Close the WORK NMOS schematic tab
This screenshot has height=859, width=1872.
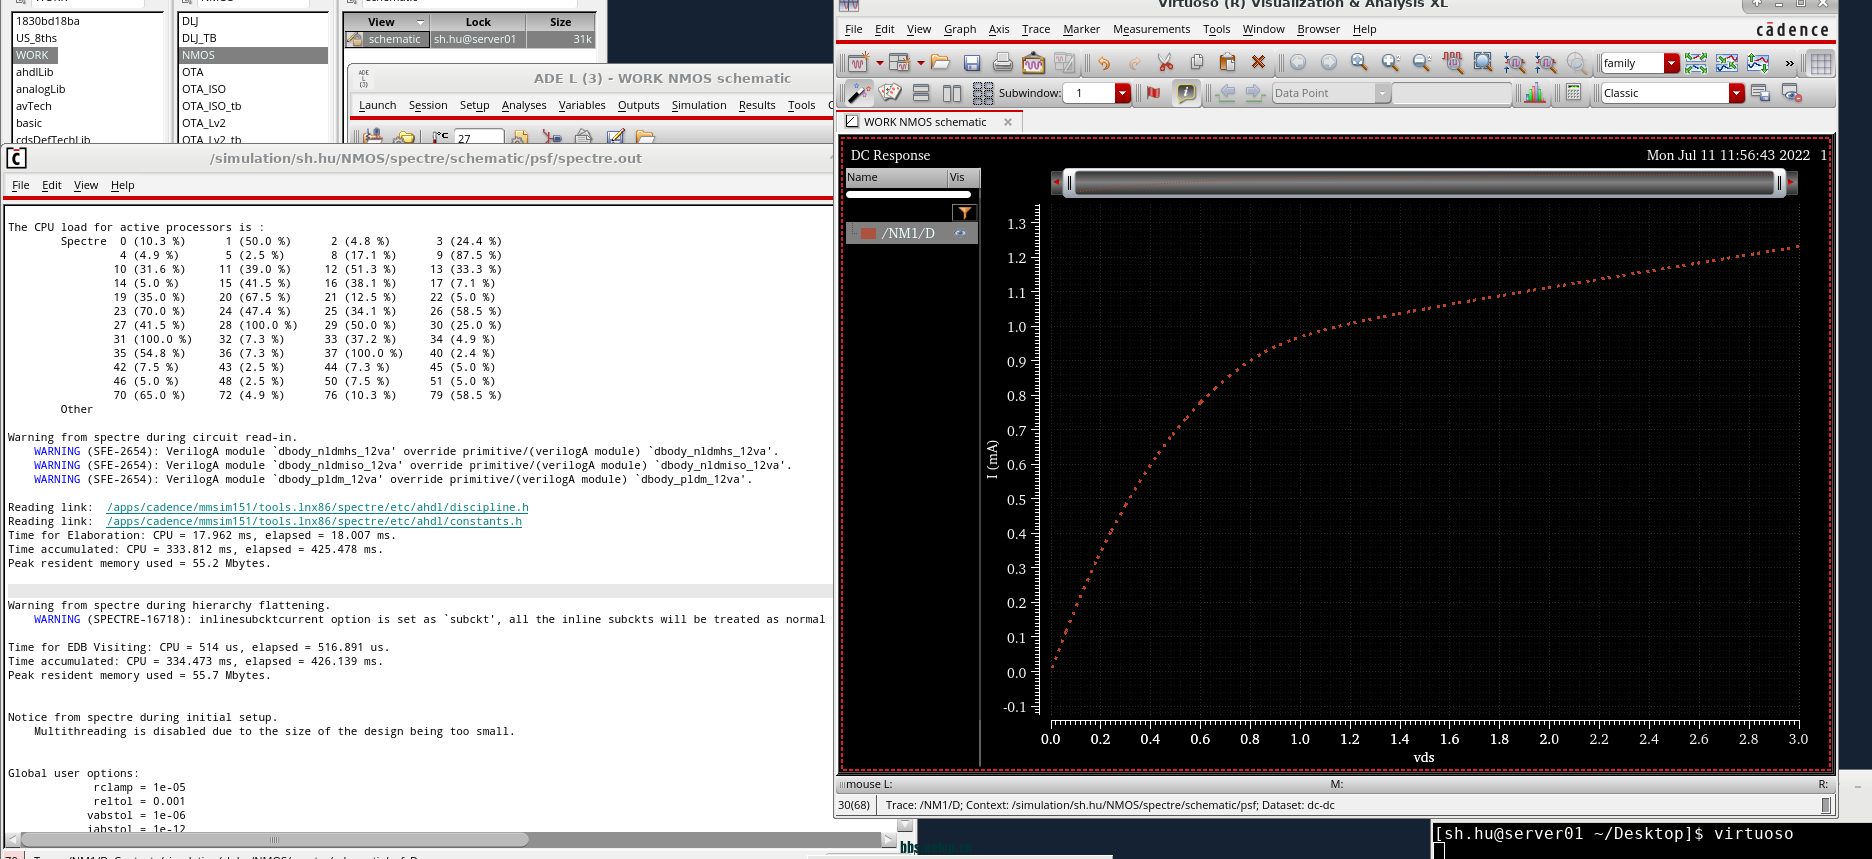tap(1008, 122)
